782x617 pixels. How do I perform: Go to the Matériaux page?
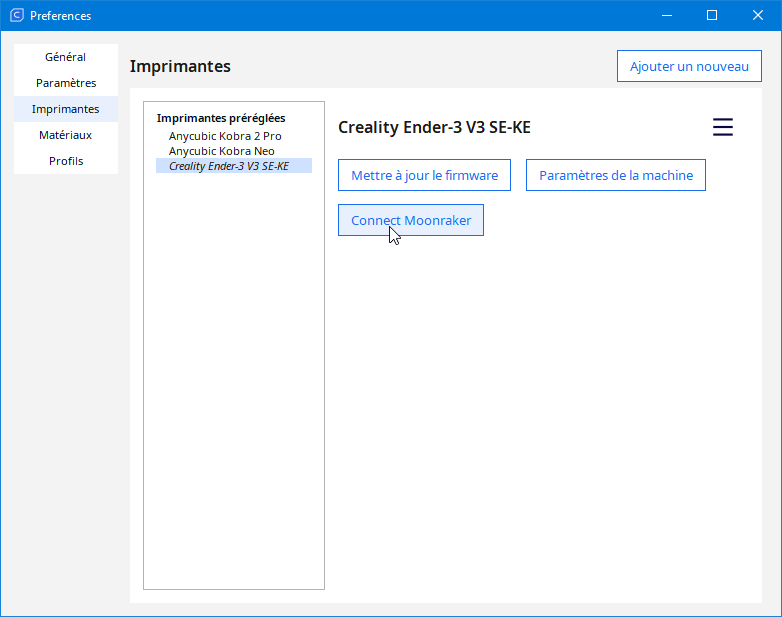point(66,135)
